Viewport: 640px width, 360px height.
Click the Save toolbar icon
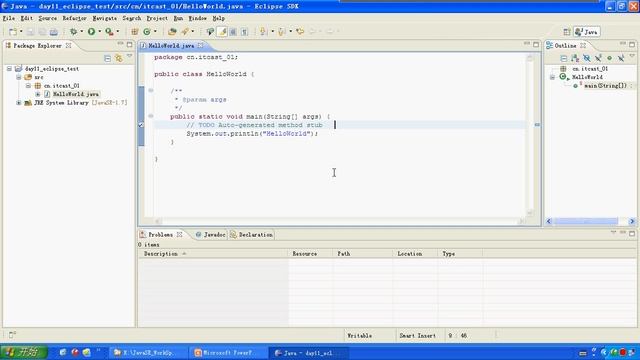[x=30, y=31]
